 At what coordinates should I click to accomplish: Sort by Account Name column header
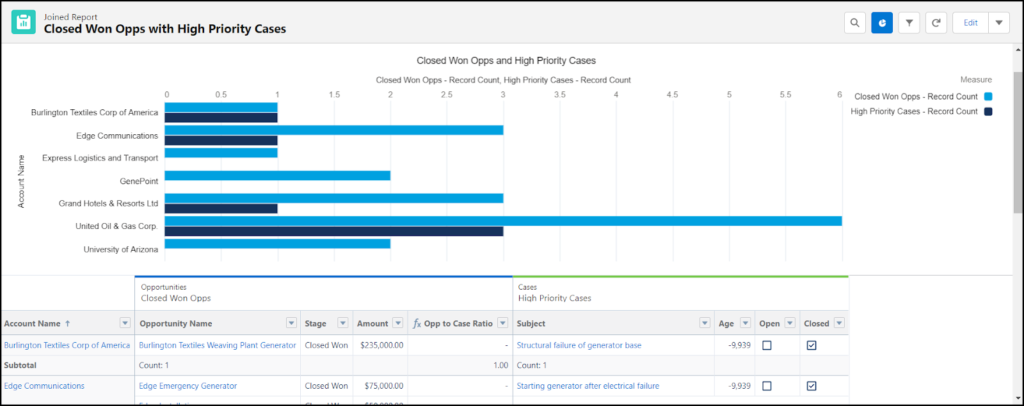pyautogui.click(x=32, y=323)
